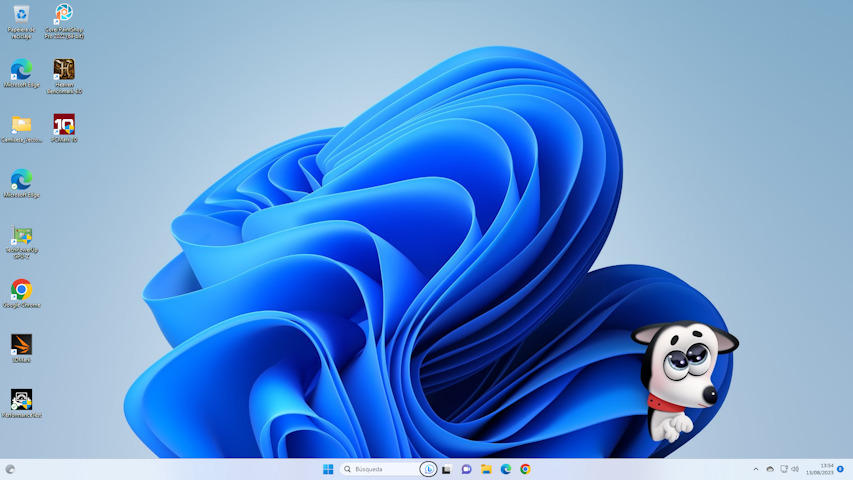Expand the hidden system tray icons chevron
The image size is (853, 480).
[756, 469]
